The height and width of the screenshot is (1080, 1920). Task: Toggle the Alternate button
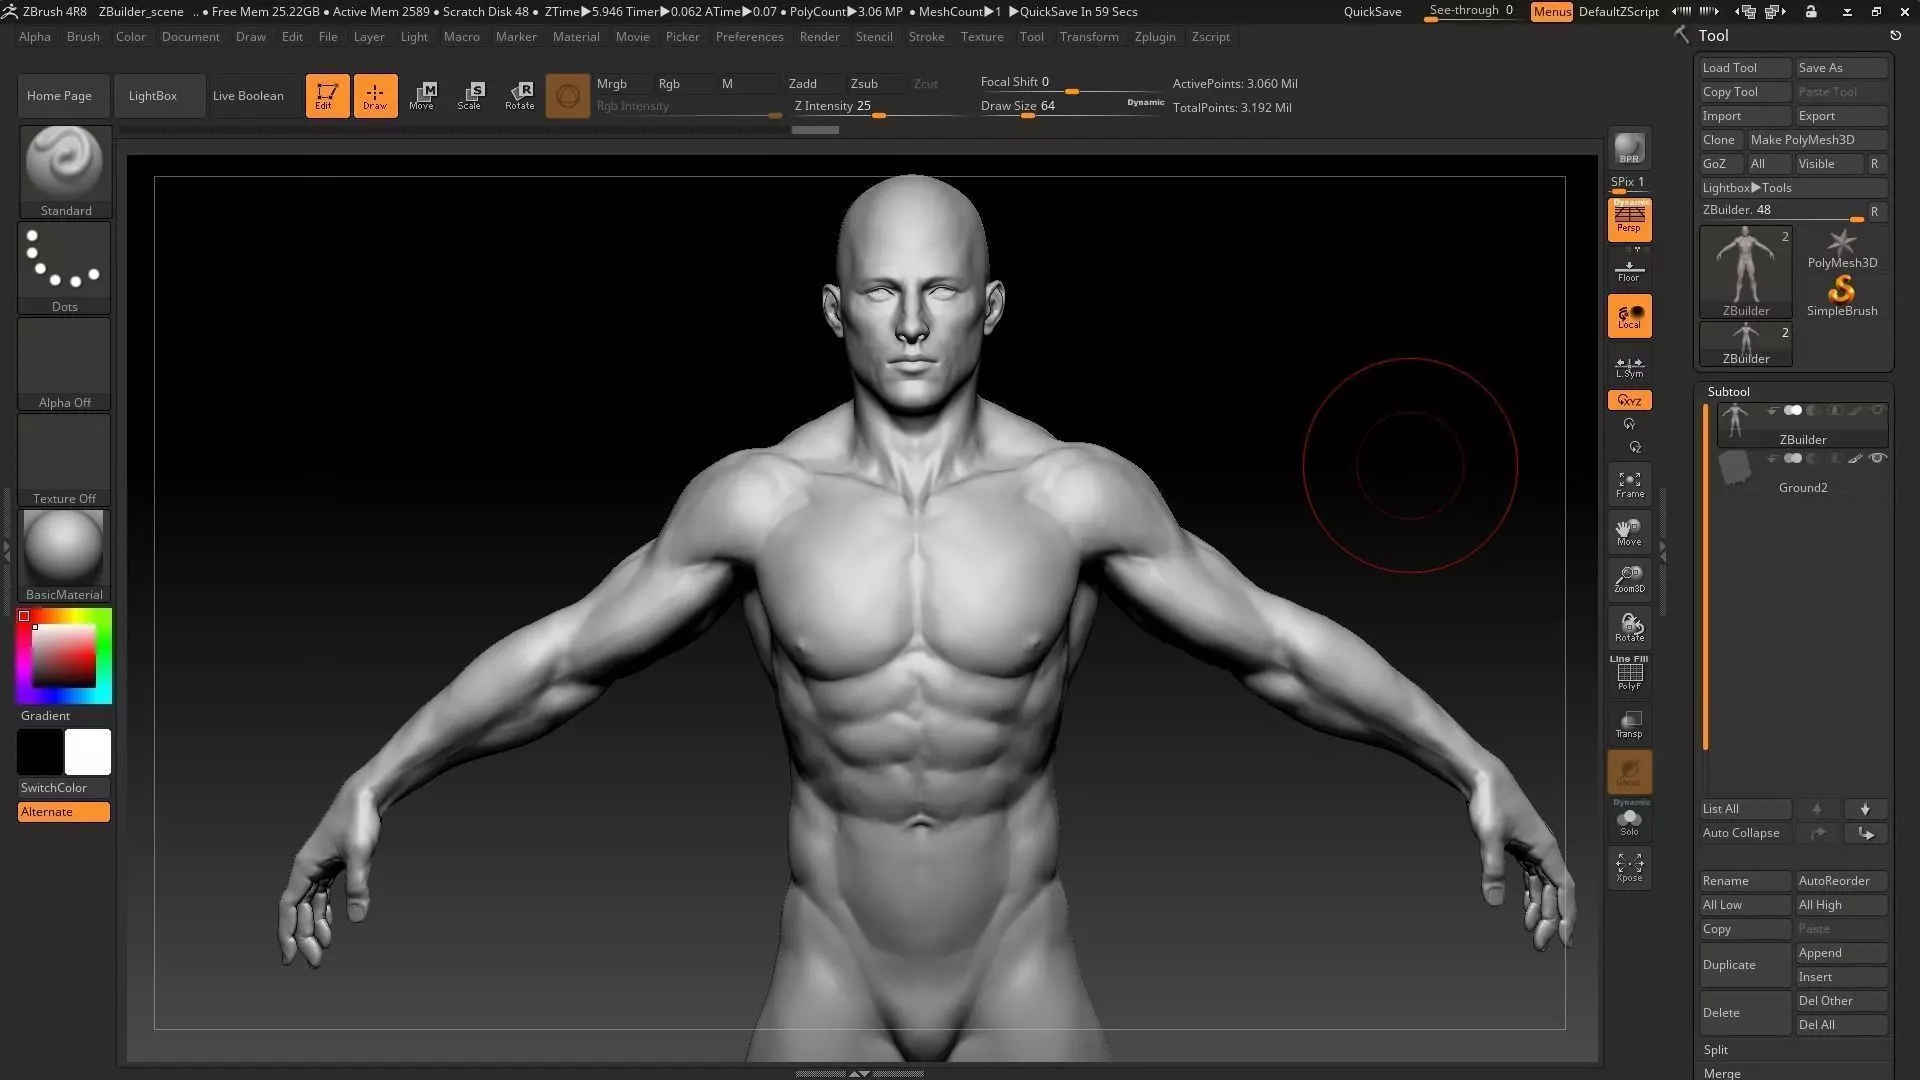(x=64, y=812)
